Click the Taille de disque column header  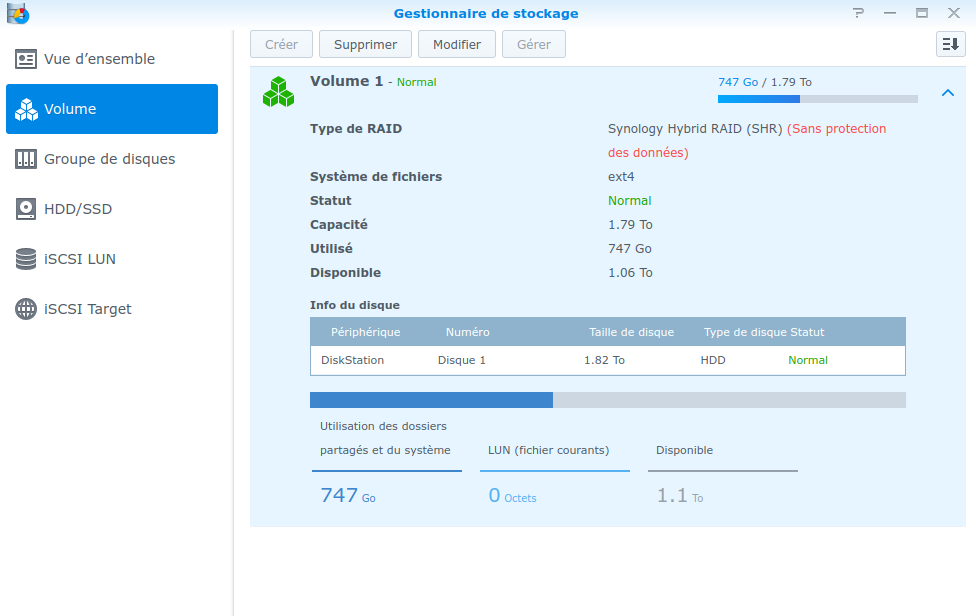[632, 332]
